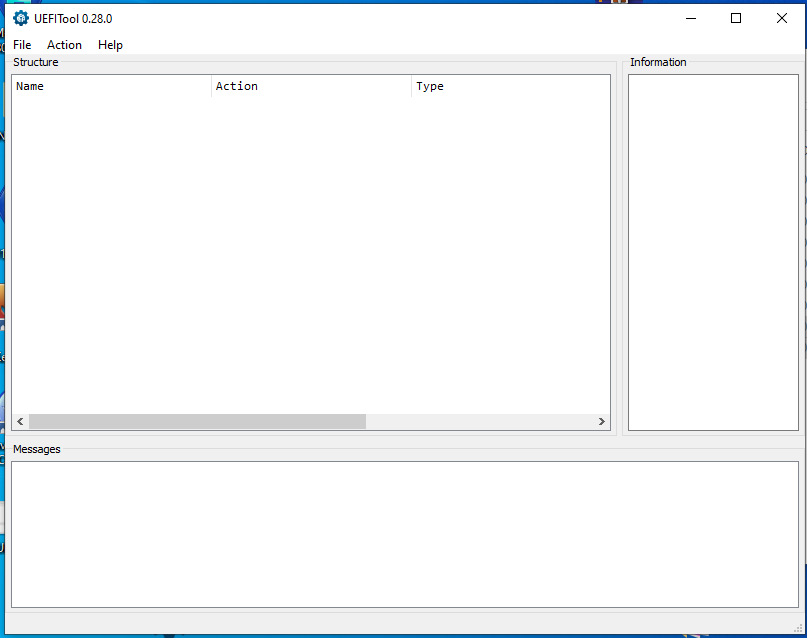The width and height of the screenshot is (807, 638).
Task: Click the UEFITool 0.28.0 title bar text
Action: (x=73, y=18)
